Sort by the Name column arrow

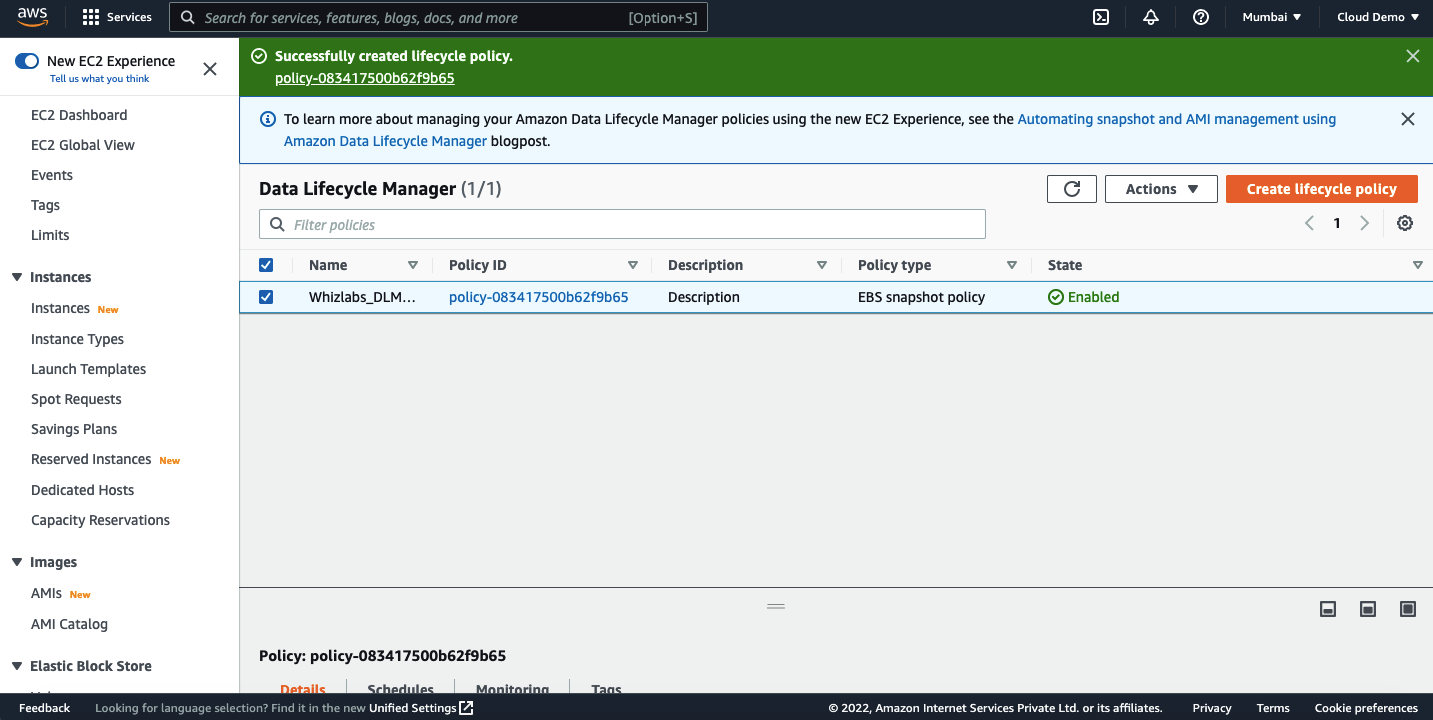(413, 265)
